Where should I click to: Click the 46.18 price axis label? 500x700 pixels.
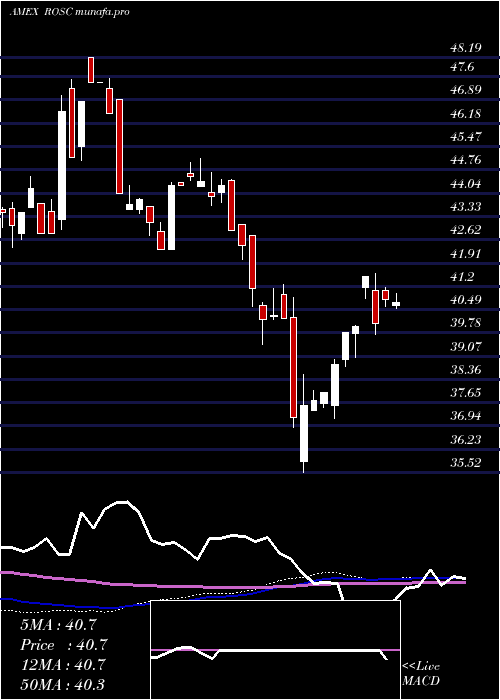(466, 113)
